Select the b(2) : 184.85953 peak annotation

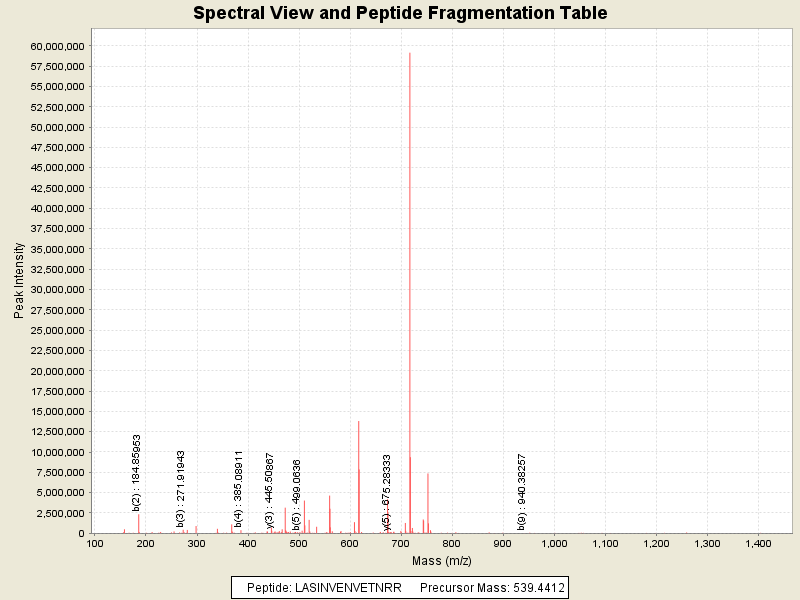pos(137,473)
